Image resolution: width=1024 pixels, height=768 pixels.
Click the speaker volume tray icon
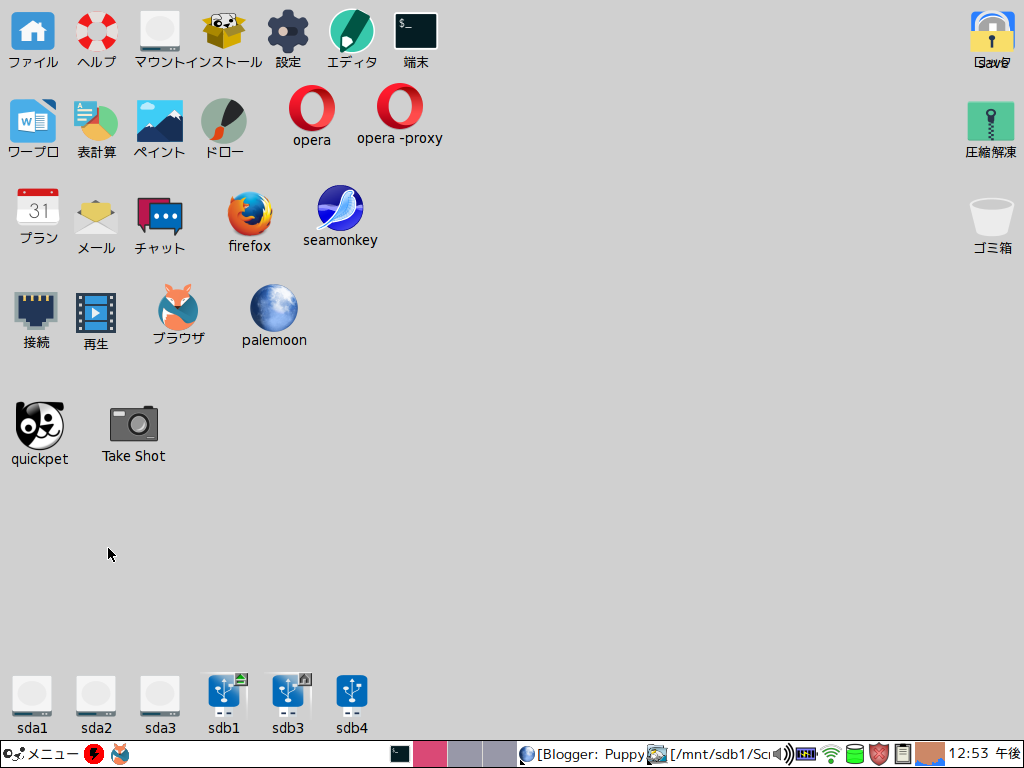tap(783, 754)
